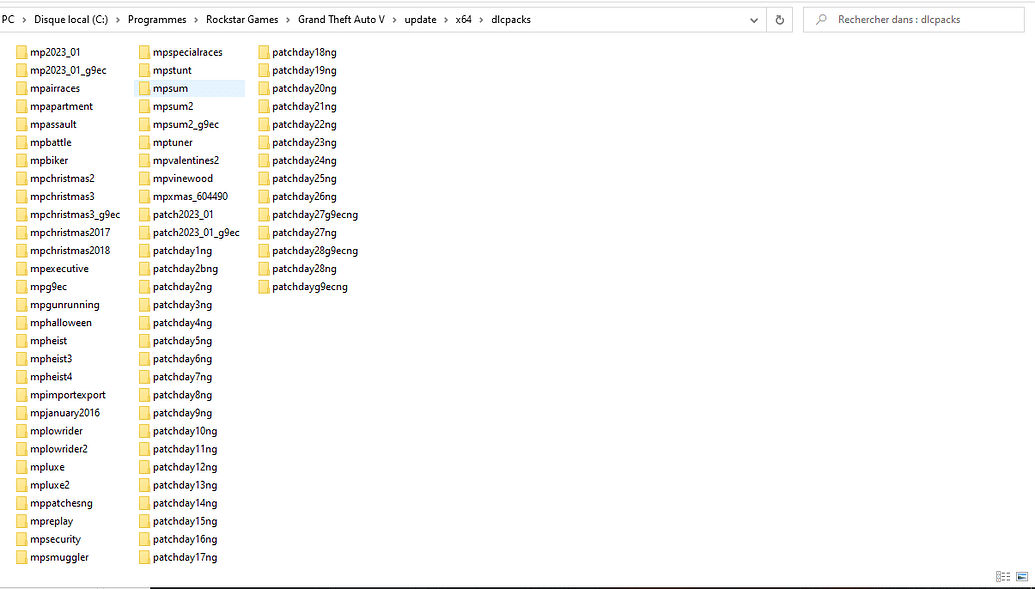The height and width of the screenshot is (589, 1035).
Task: Select the folder name 'mpvinewood'
Action: (x=183, y=178)
